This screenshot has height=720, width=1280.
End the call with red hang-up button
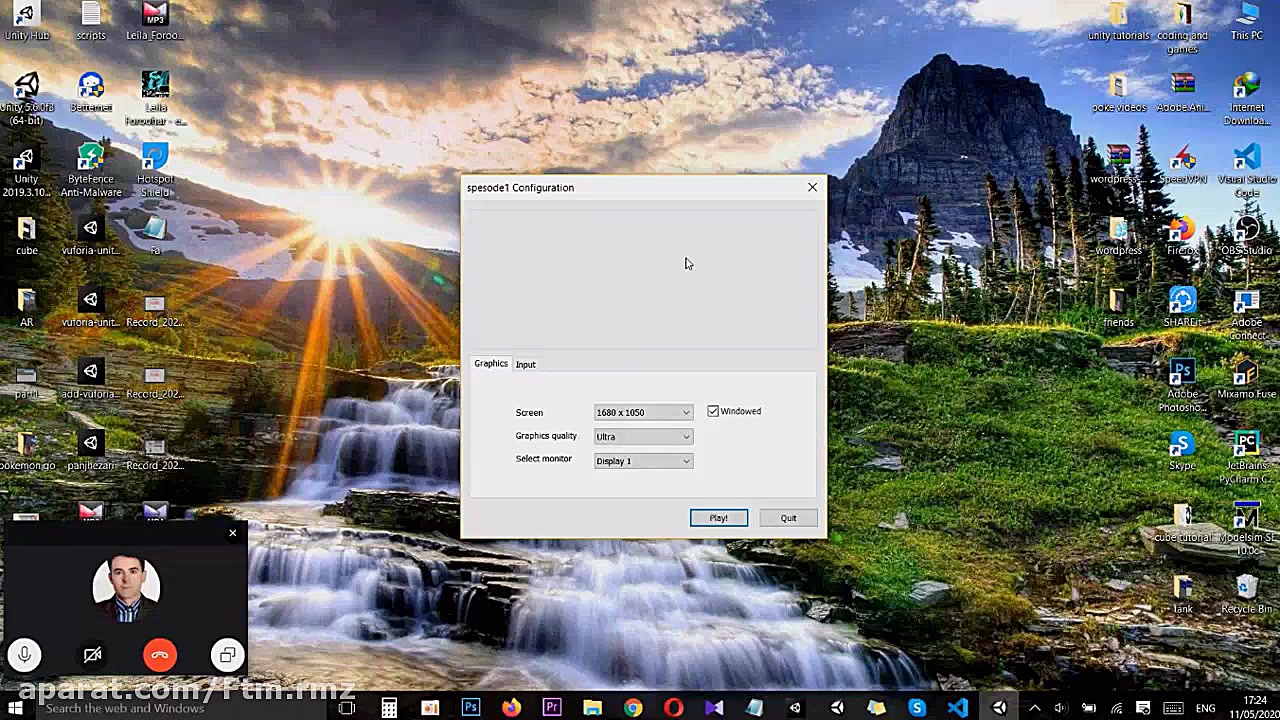pyautogui.click(x=160, y=655)
